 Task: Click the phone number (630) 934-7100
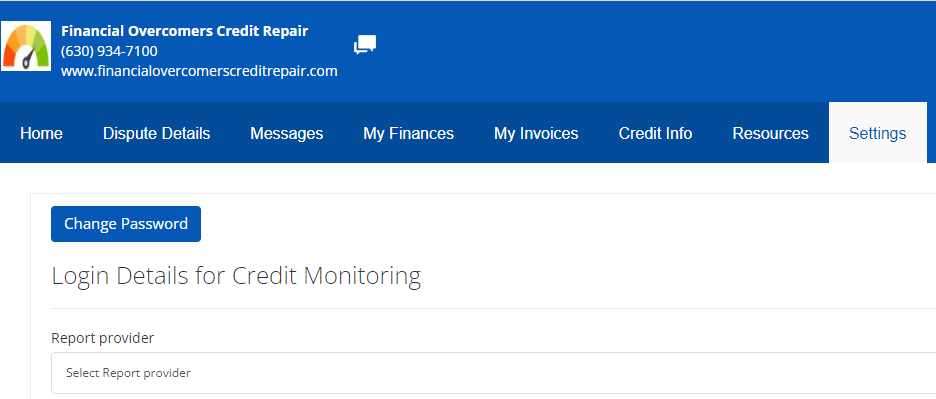pyautogui.click(x=109, y=51)
